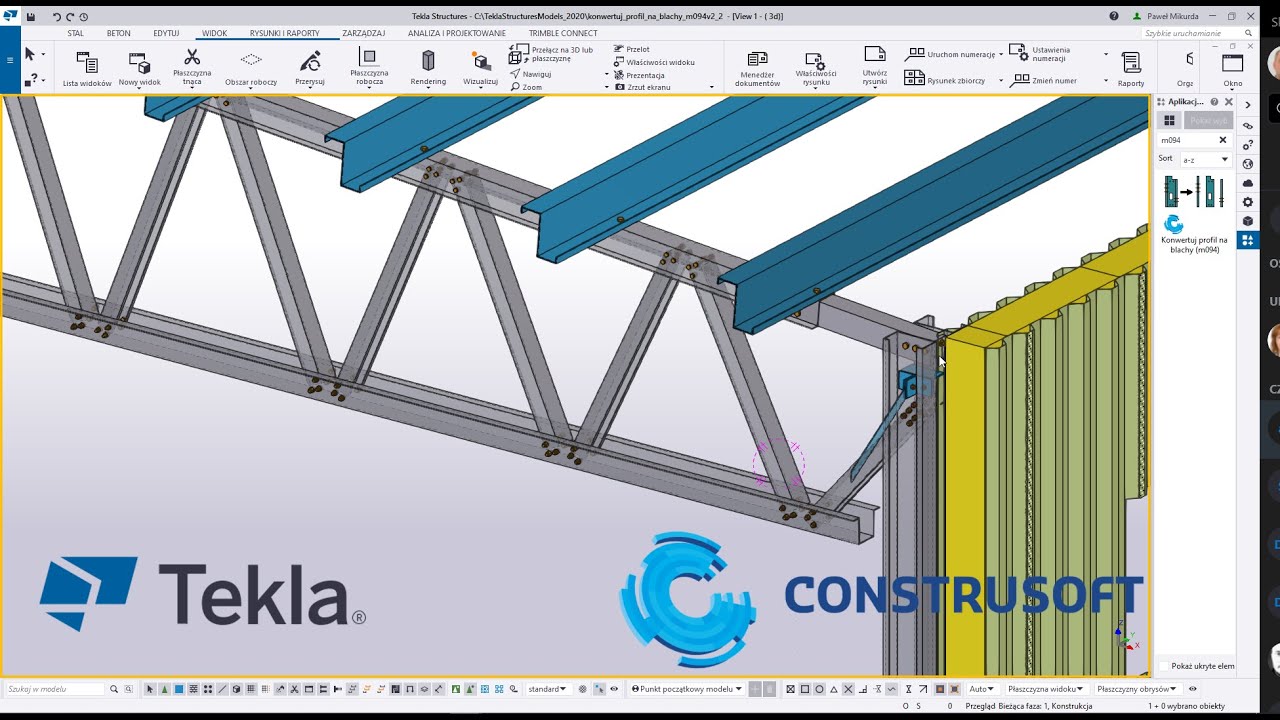Open ANALIZA I PROJEKTOWANIE tab
This screenshot has height=720, width=1280.
(457, 33)
